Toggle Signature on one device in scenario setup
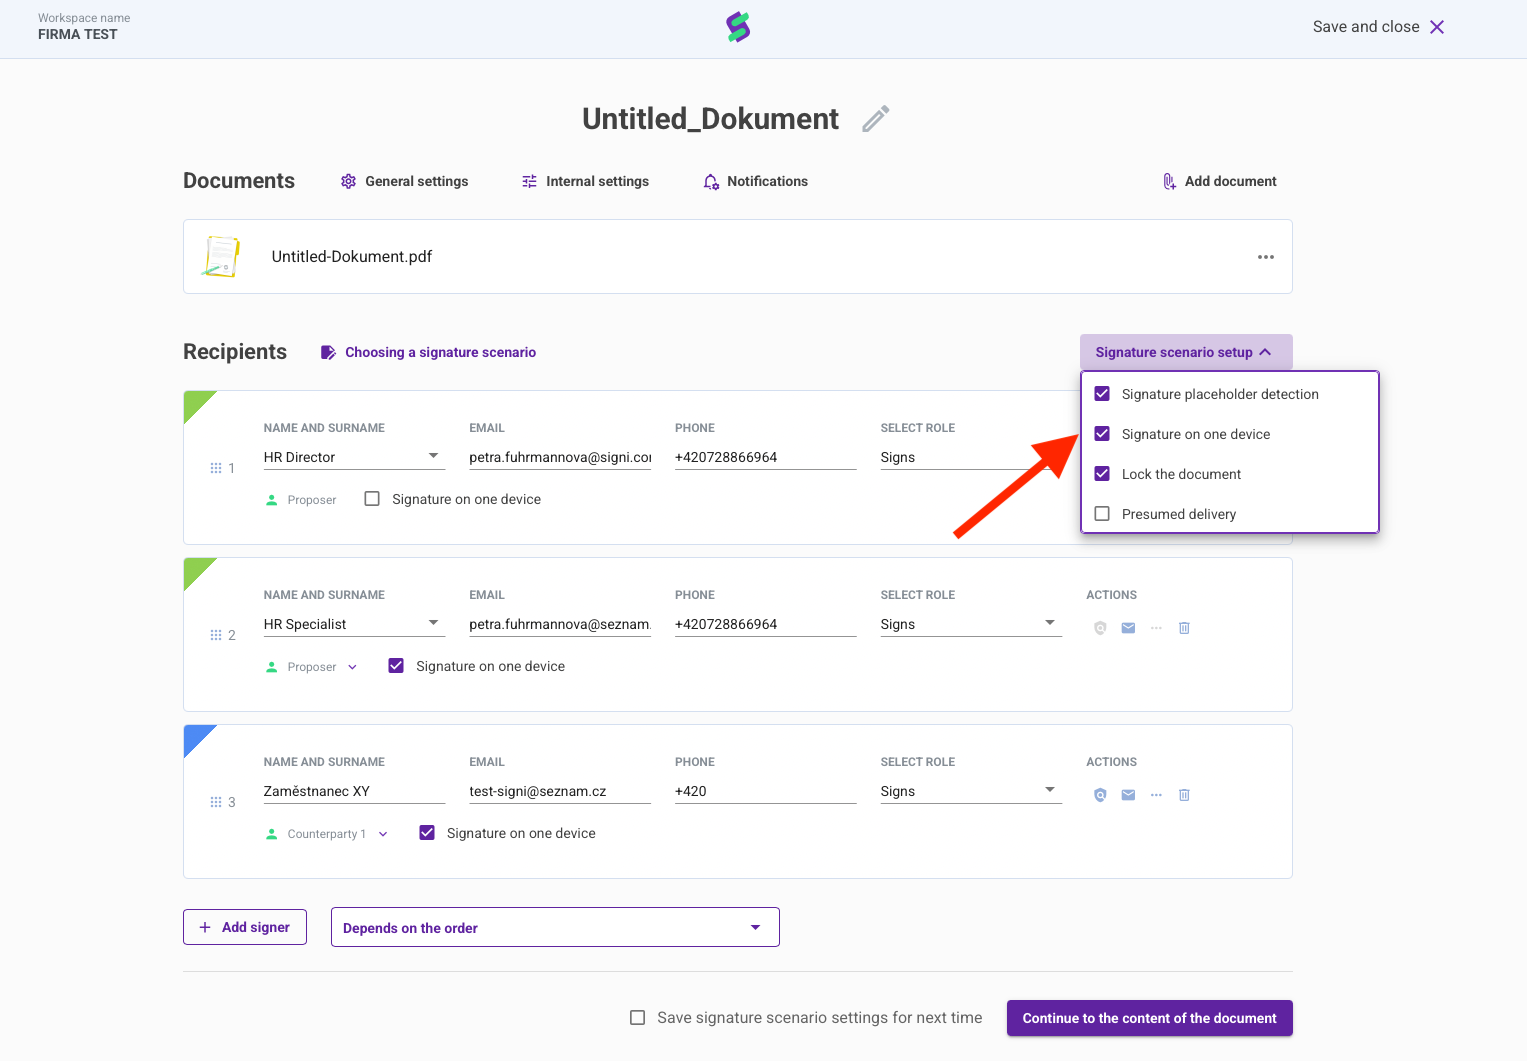Screen dimensions: 1527x1061 pos(1102,433)
